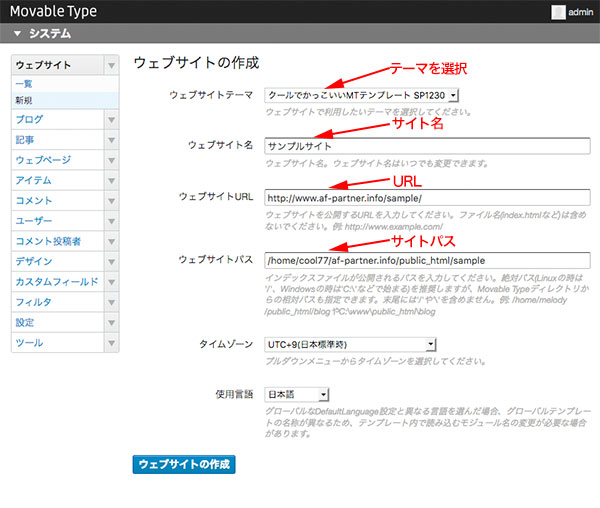
Task: Click into the ウェブサイト名 input field
Action: point(427,146)
